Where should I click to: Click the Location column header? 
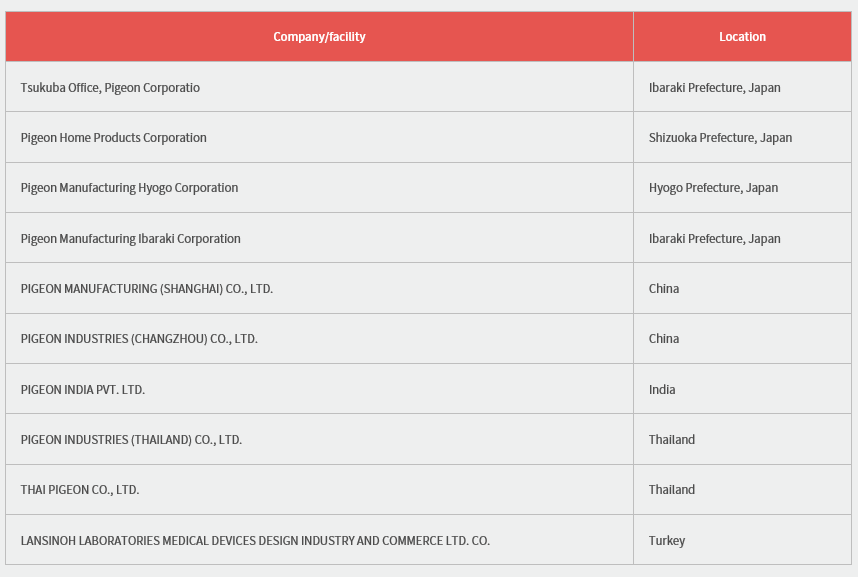click(x=742, y=37)
